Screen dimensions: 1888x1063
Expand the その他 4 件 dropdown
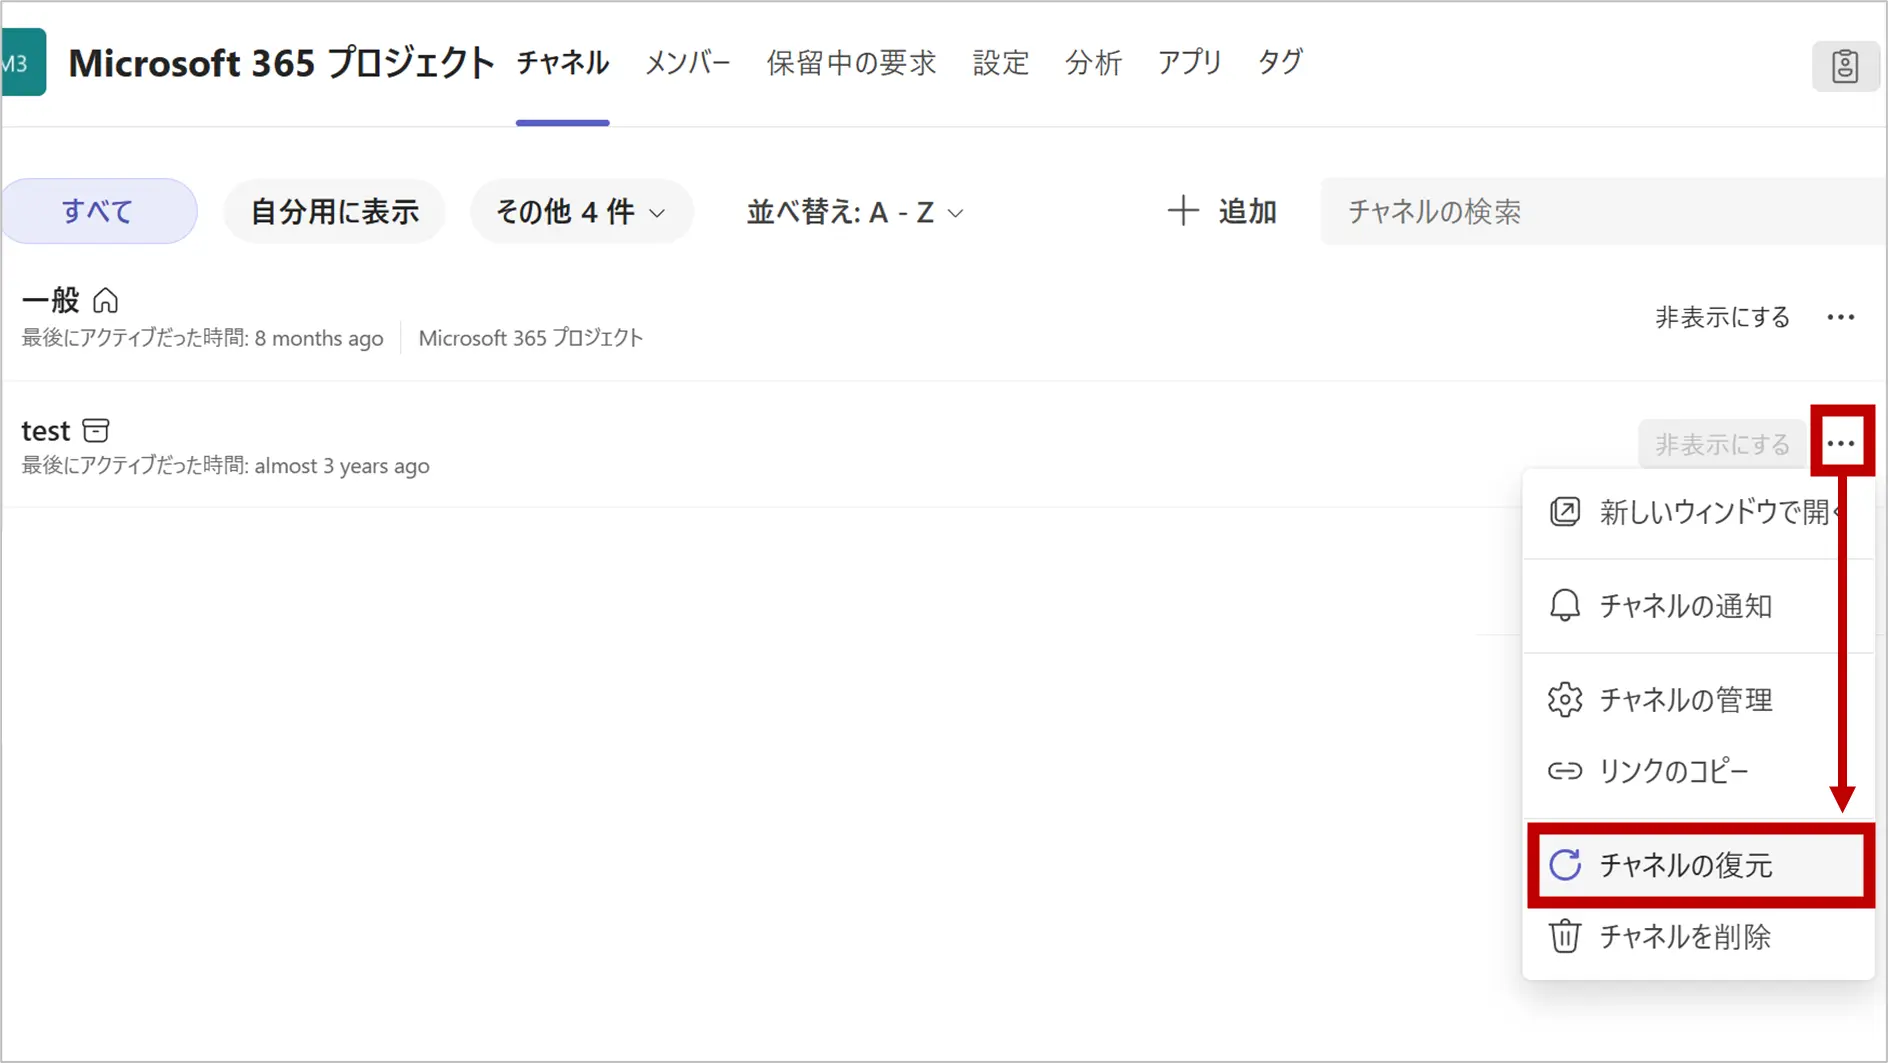click(x=581, y=211)
